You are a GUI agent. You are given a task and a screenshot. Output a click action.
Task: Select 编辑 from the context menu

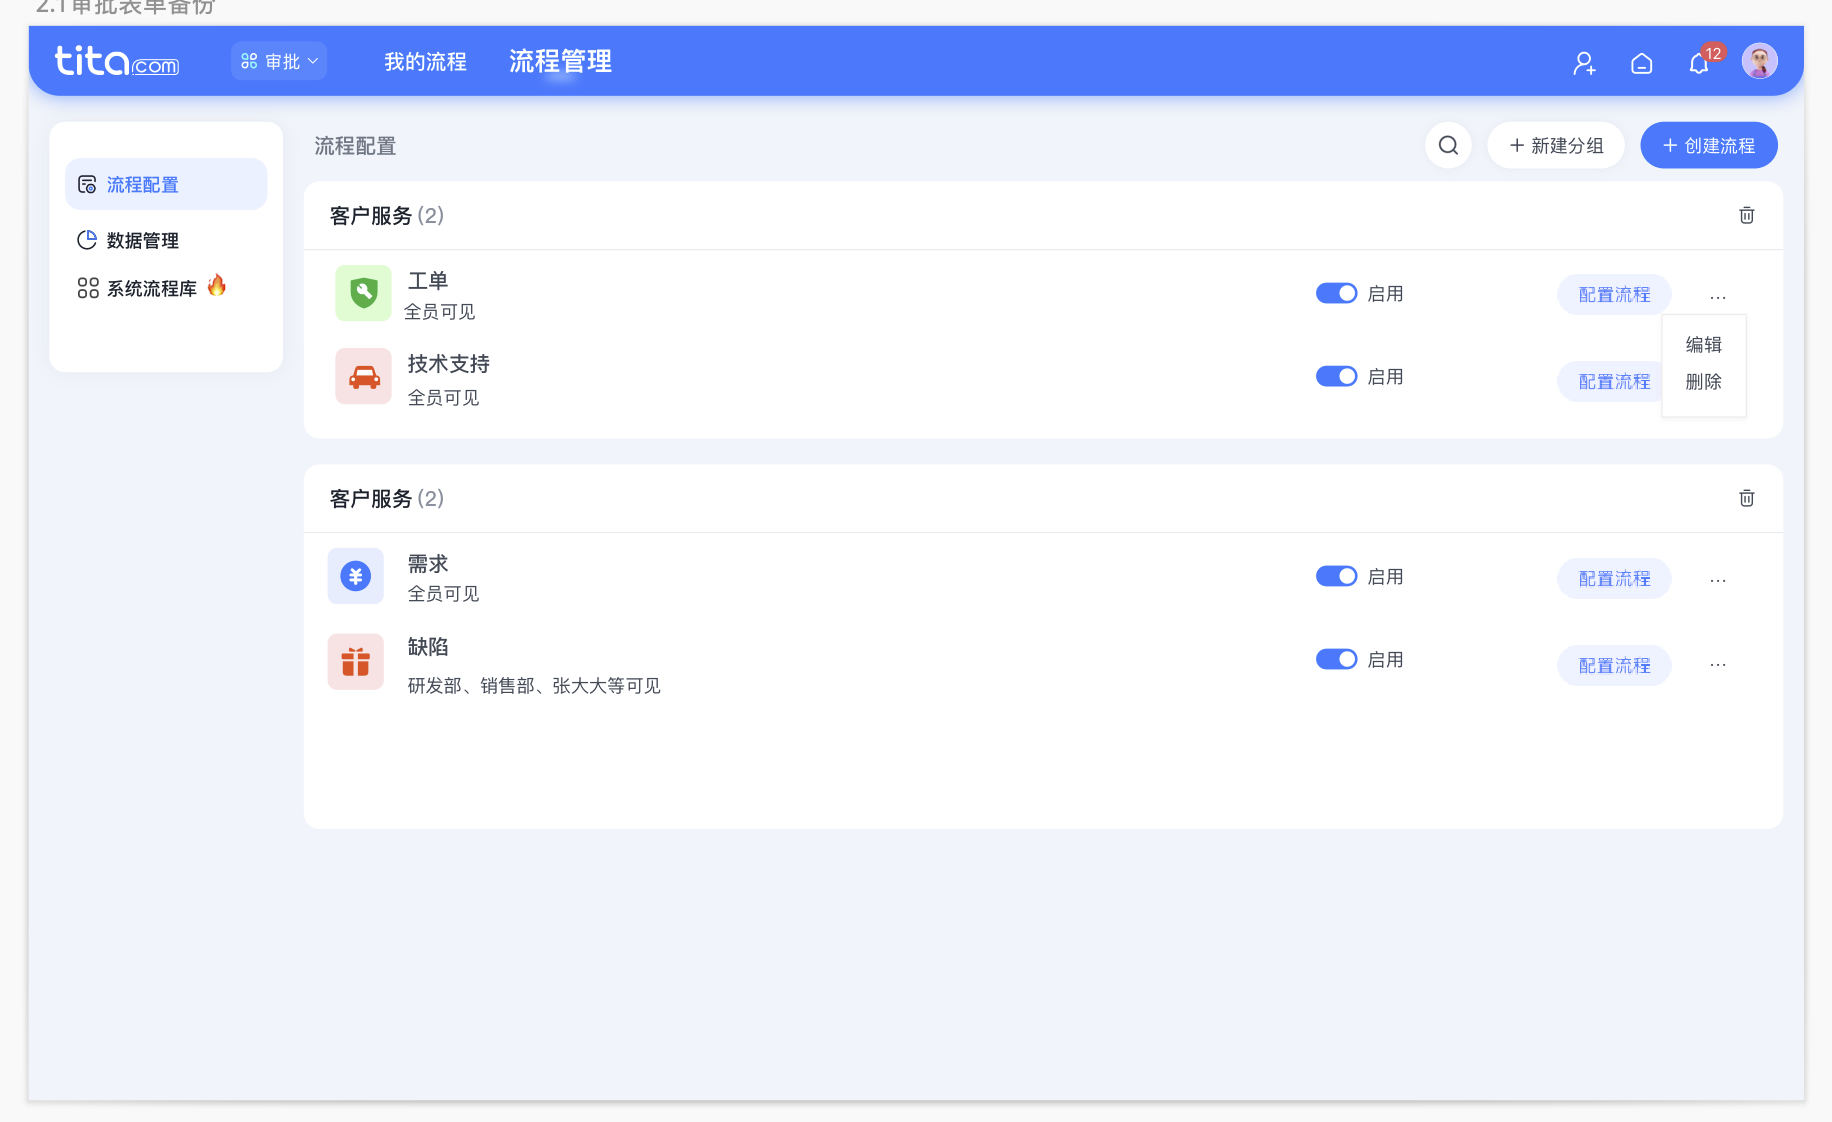1702,344
